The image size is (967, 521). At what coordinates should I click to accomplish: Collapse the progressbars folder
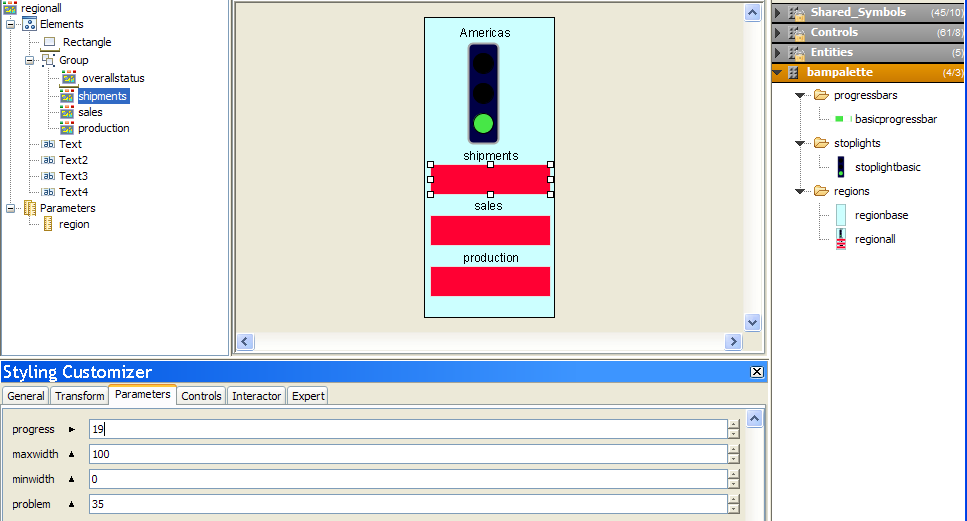(801, 95)
